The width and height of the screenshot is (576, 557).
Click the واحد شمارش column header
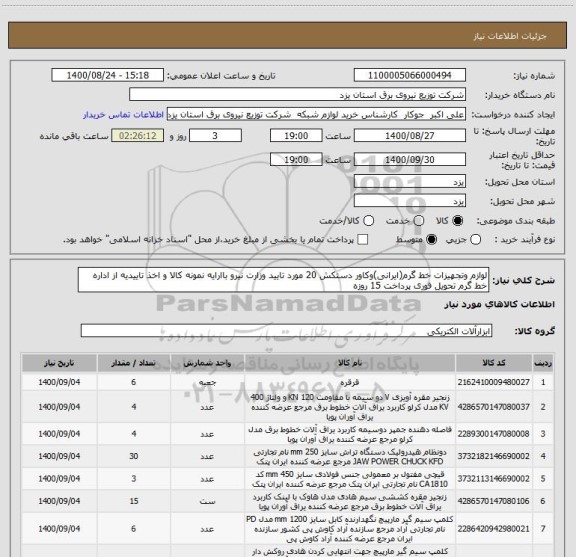pyautogui.click(x=207, y=363)
